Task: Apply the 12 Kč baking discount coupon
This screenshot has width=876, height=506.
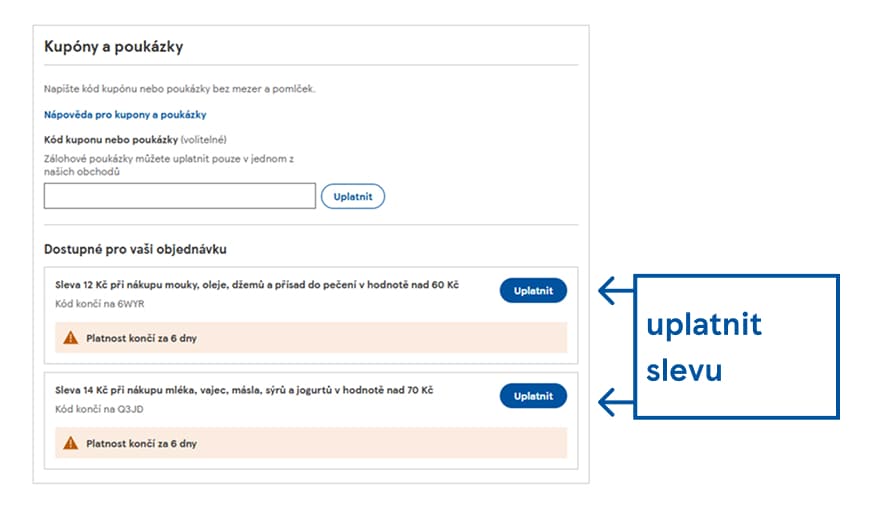Action: coord(533,291)
